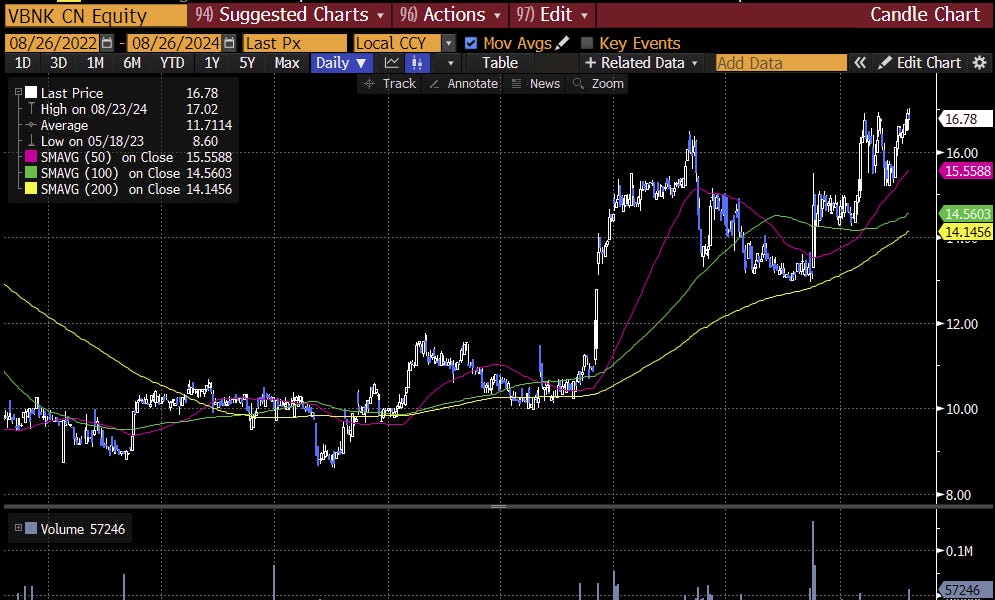Open the Daily interval dropdown
This screenshot has width=995, height=600.
340,62
